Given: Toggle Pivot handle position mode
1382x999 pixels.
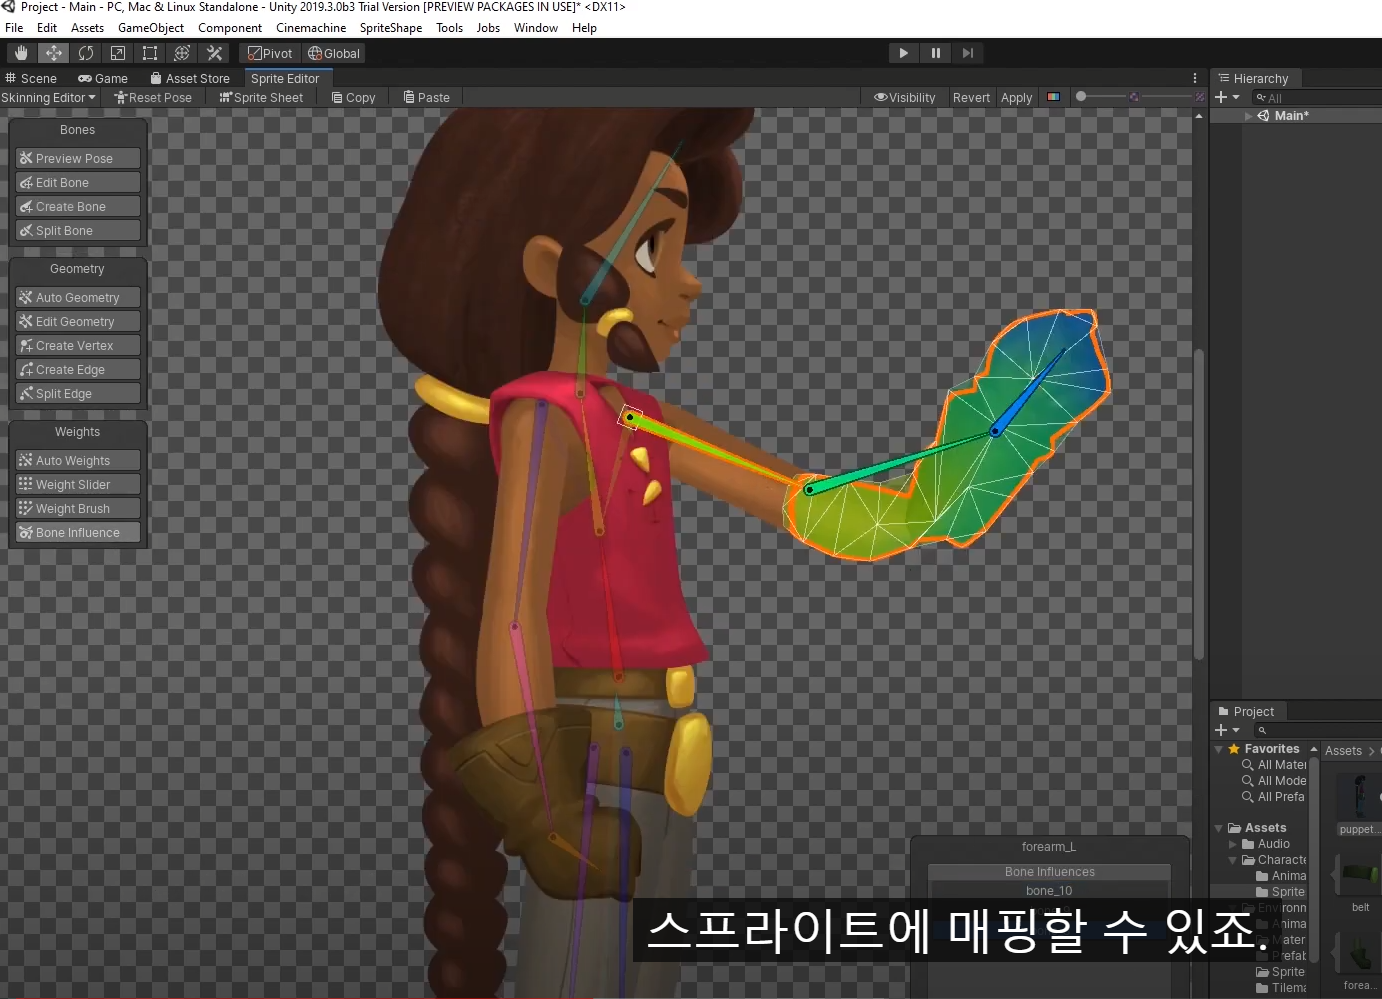Looking at the screenshot, I should pyautogui.click(x=271, y=53).
